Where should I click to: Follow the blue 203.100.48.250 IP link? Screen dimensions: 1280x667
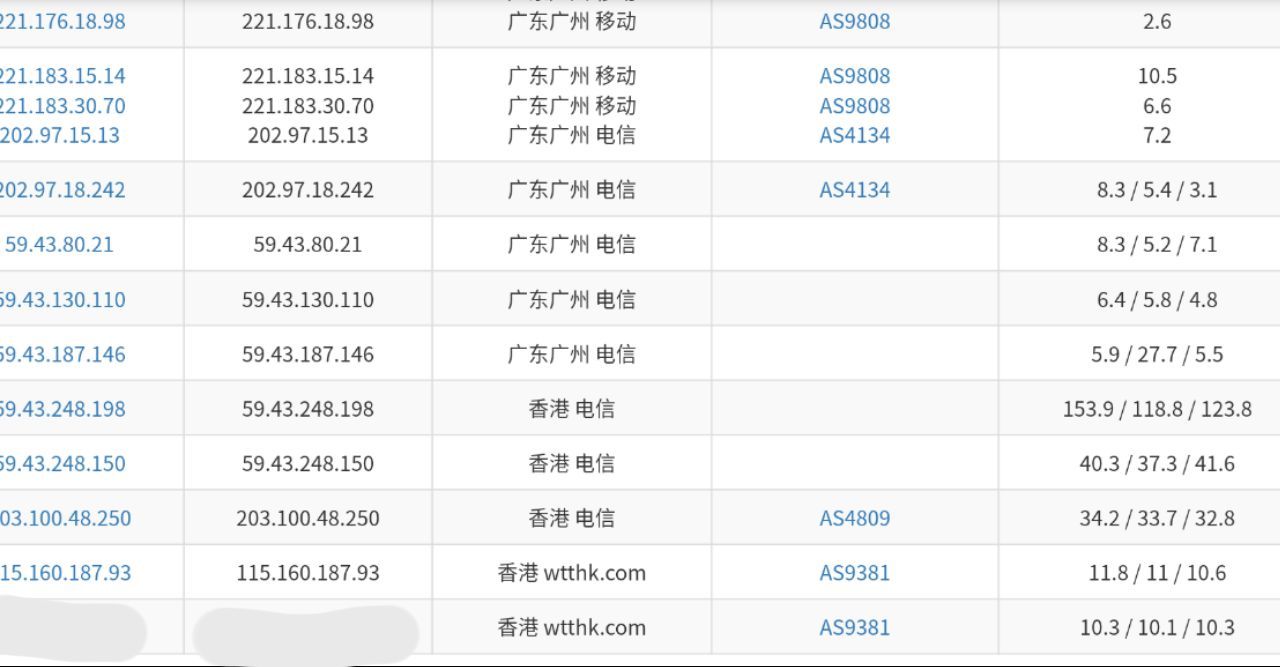[65, 518]
